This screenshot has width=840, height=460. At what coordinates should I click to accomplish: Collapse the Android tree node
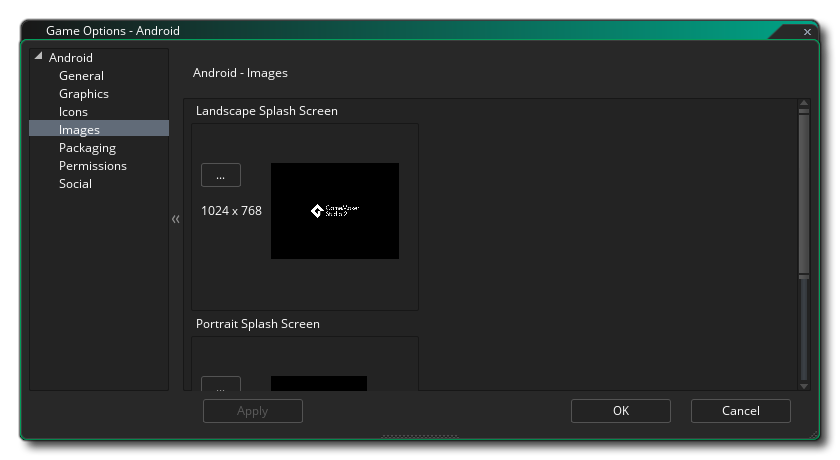click(39, 56)
